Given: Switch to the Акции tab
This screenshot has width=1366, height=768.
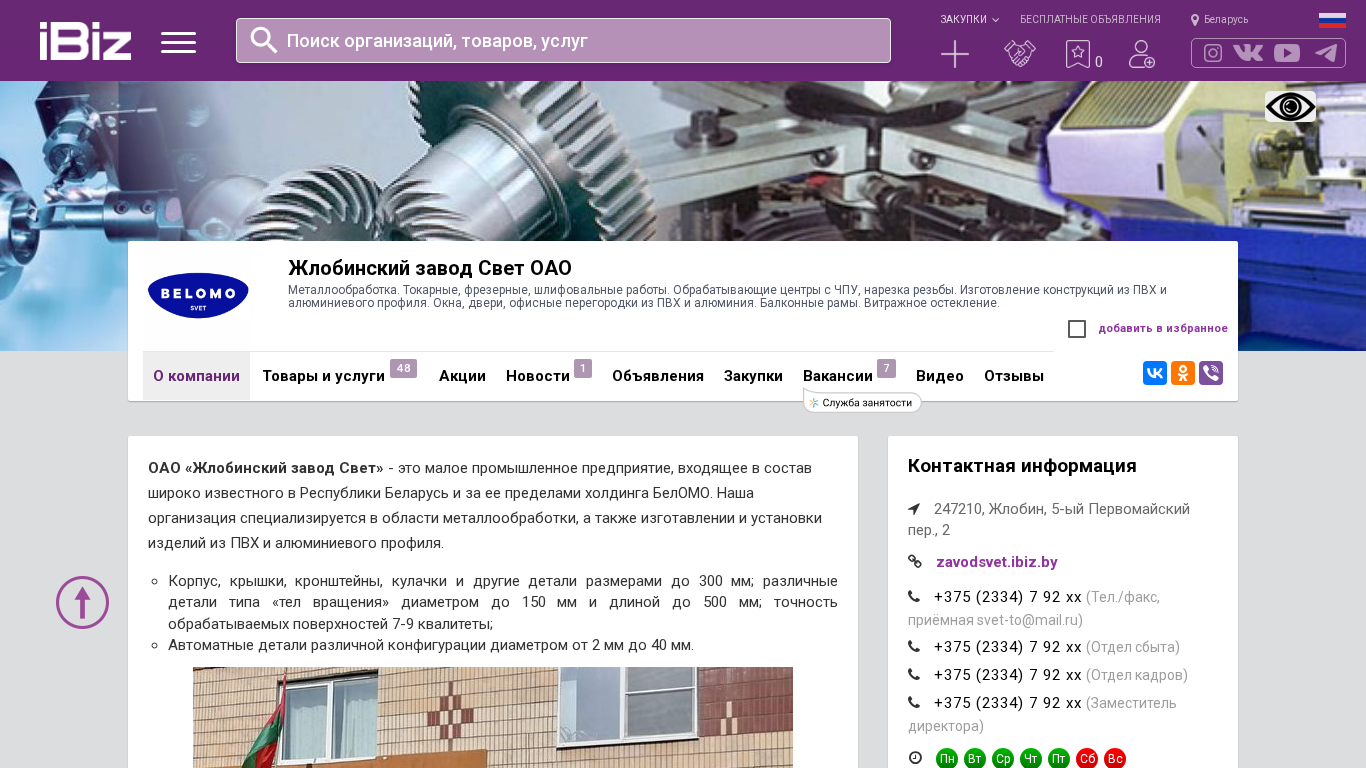Looking at the screenshot, I should click(462, 376).
